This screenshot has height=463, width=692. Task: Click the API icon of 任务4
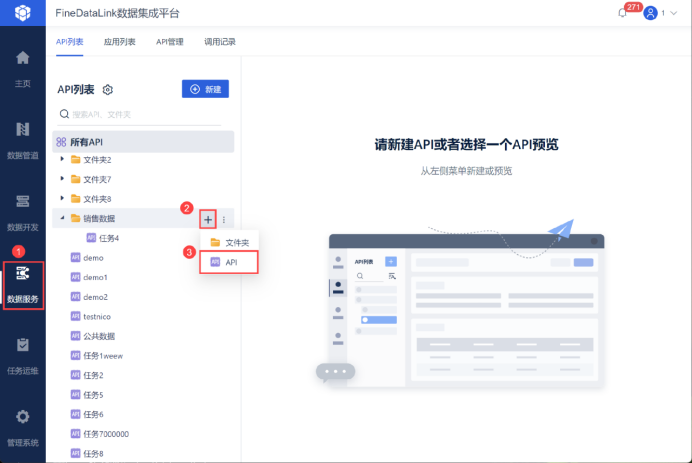(x=91, y=237)
